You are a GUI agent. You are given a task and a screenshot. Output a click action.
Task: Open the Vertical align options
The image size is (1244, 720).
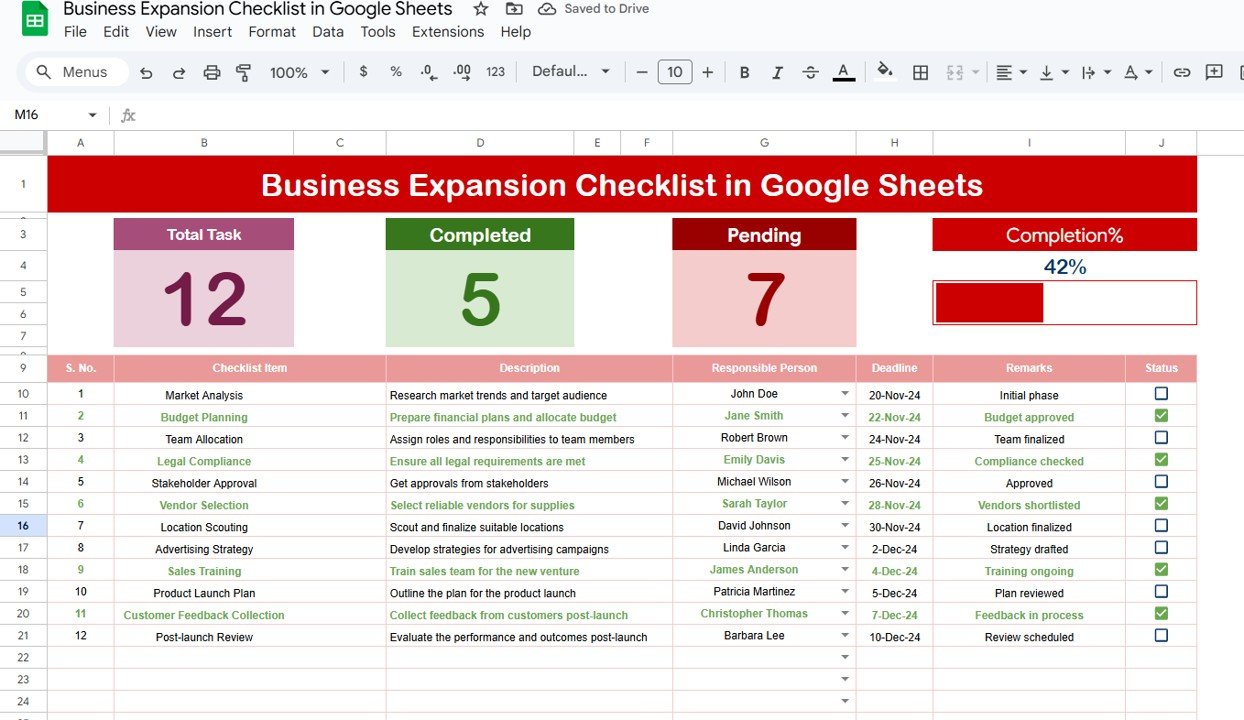tap(1054, 72)
